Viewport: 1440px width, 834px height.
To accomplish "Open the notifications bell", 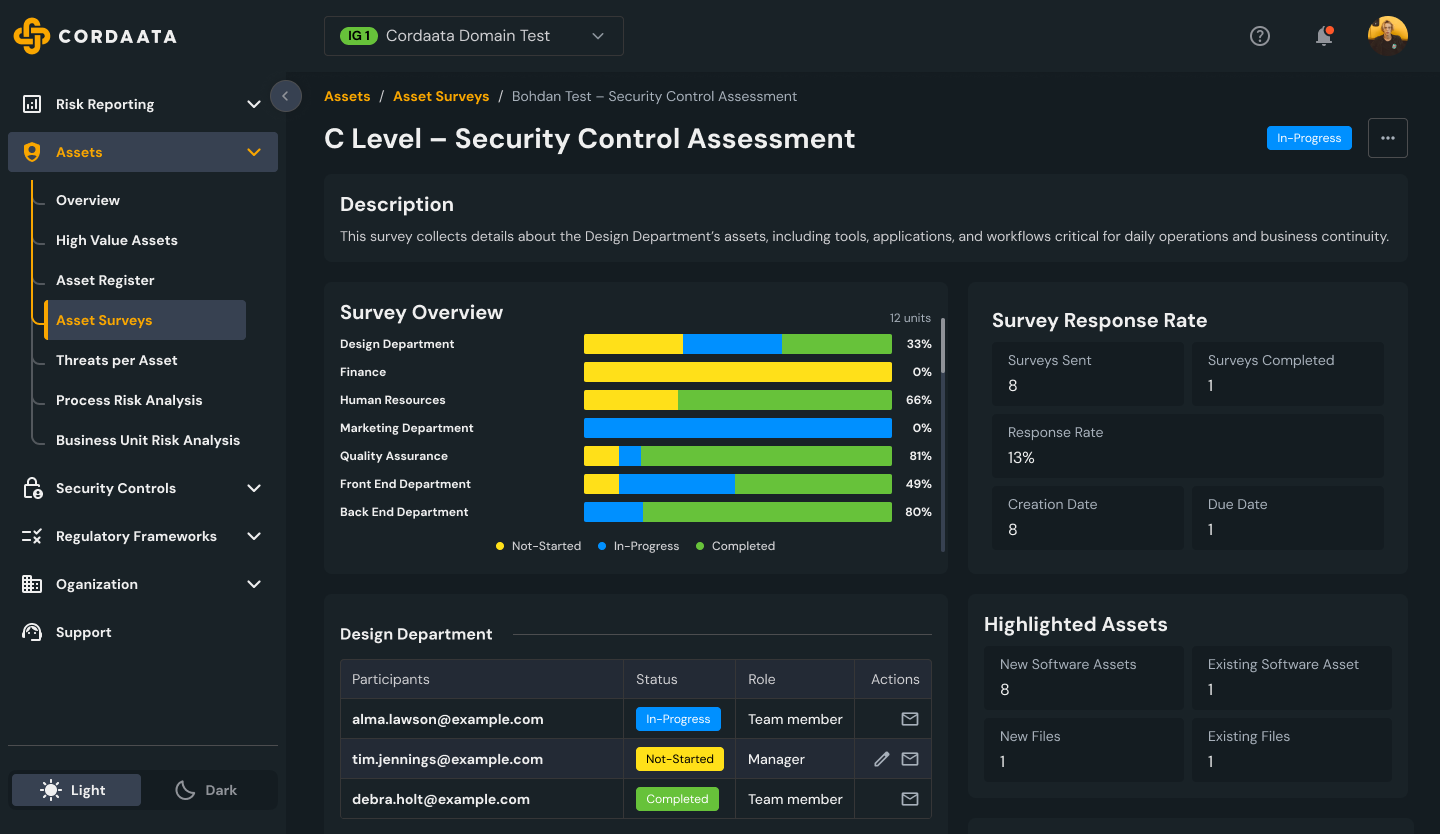I will pyautogui.click(x=1324, y=36).
